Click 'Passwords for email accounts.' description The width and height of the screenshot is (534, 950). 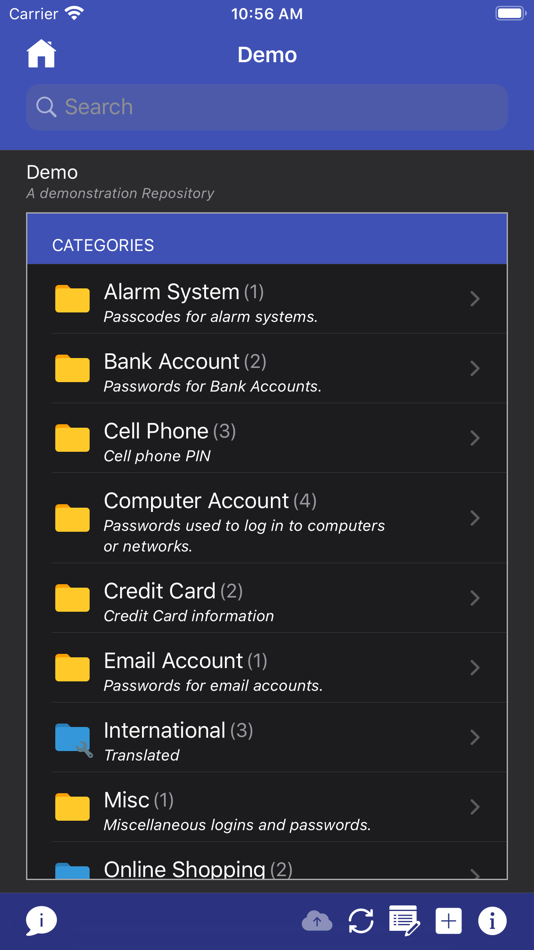pyautogui.click(x=213, y=686)
